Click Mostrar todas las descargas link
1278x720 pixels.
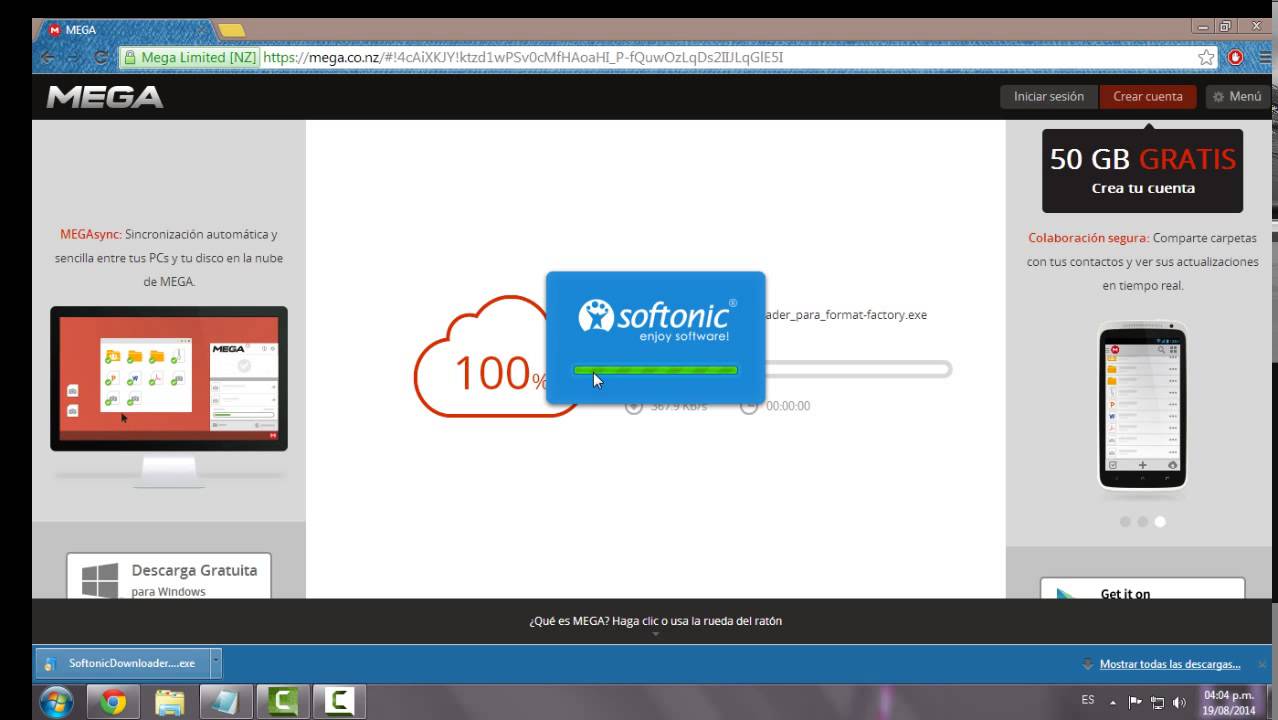1170,664
